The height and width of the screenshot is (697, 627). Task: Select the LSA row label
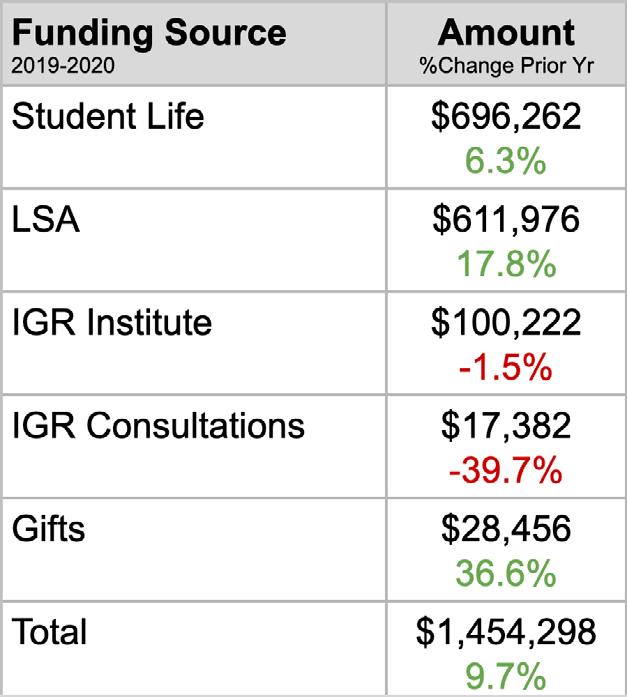pyautogui.click(x=46, y=220)
